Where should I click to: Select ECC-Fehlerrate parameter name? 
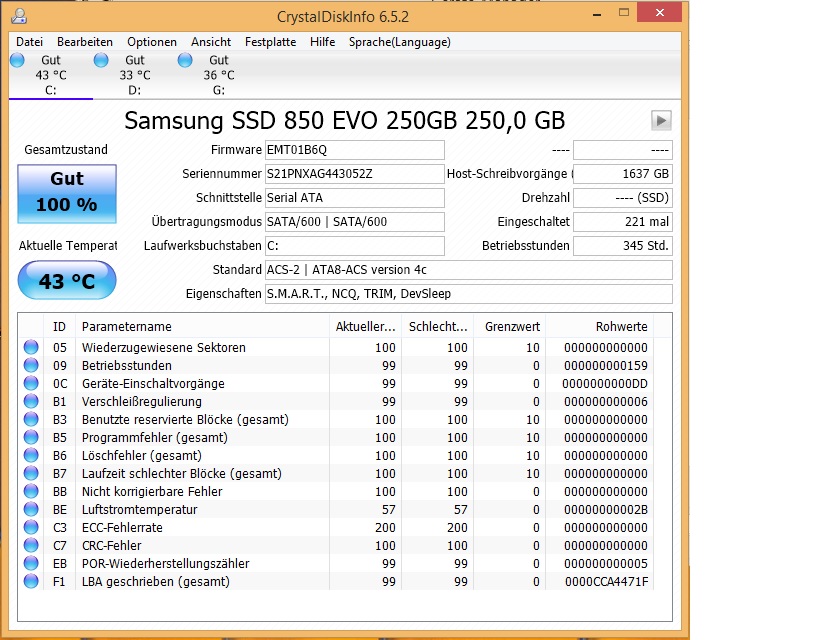tap(122, 528)
